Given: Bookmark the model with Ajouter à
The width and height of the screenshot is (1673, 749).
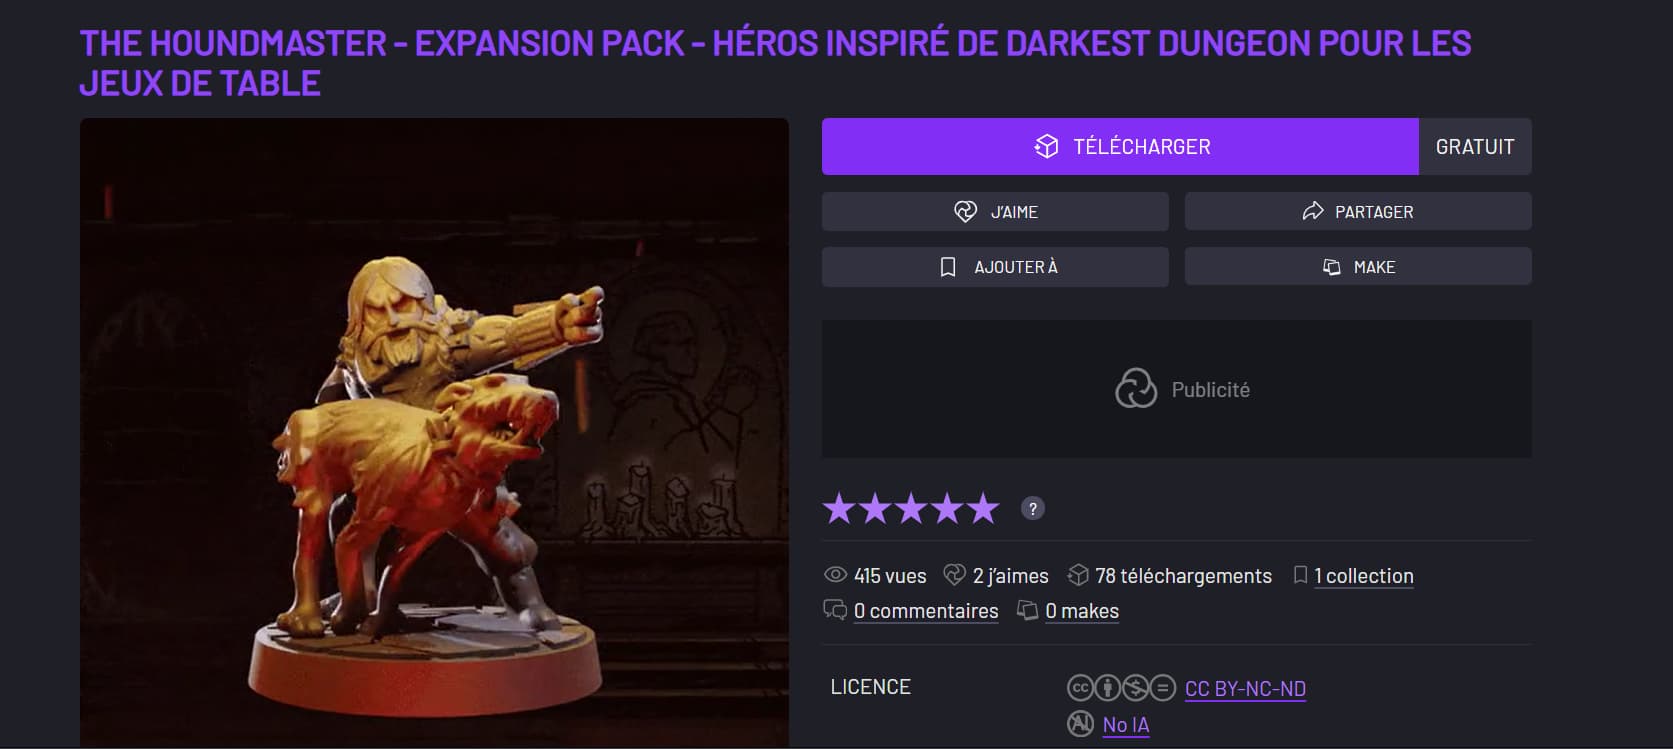Looking at the screenshot, I should click(995, 267).
